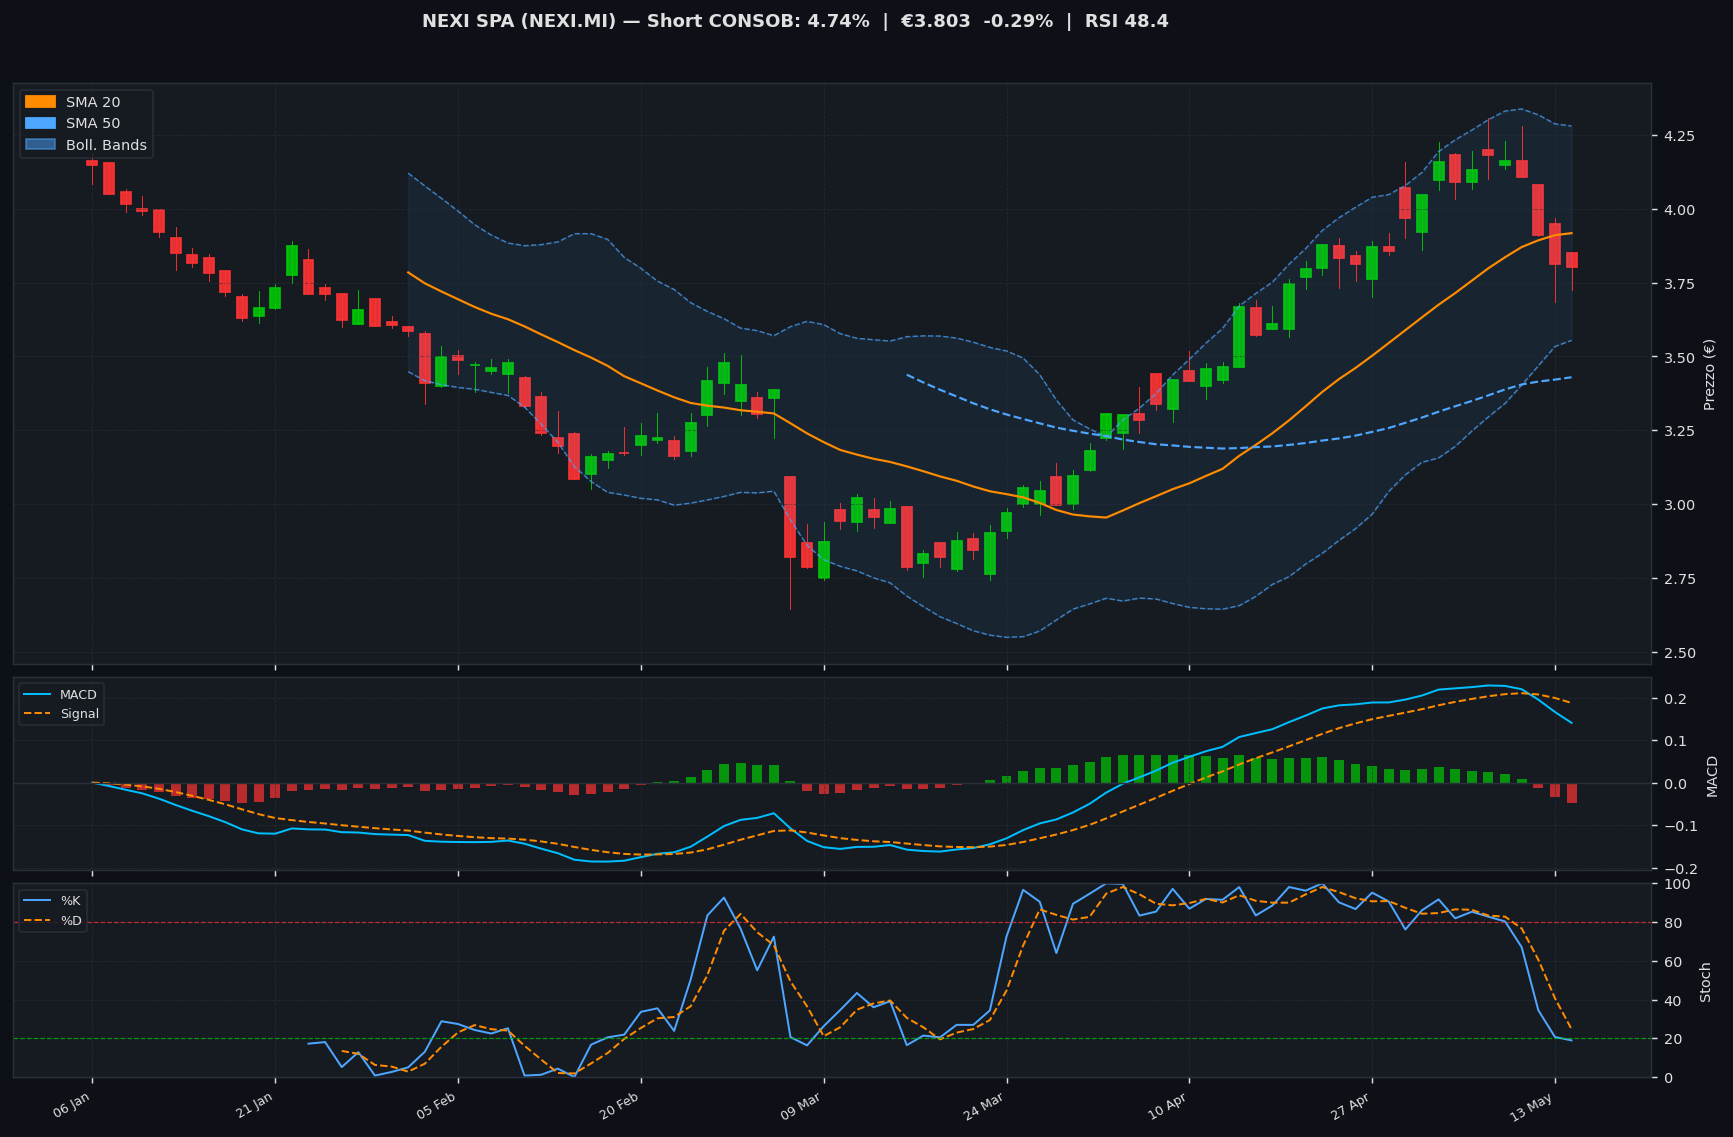Click the 0.2 MACD axis label
The image size is (1733, 1137).
(1673, 699)
